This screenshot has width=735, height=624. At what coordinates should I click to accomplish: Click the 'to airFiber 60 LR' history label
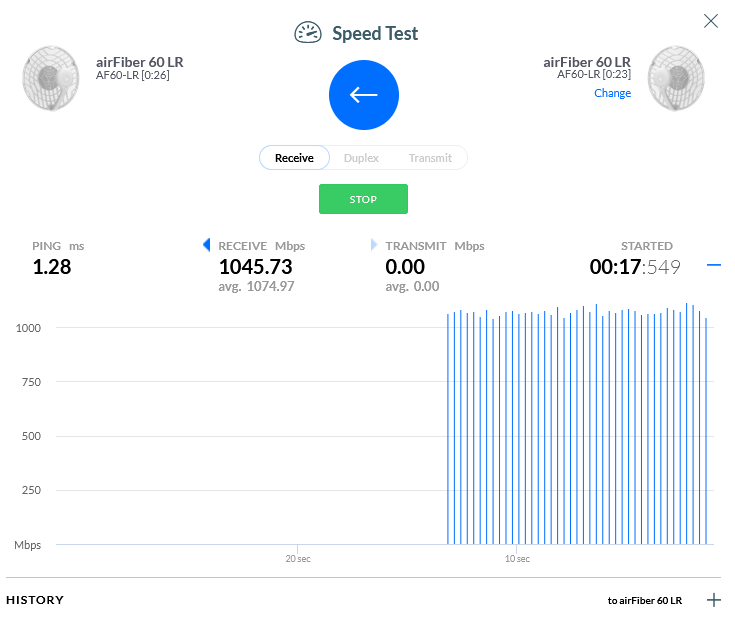pos(644,600)
